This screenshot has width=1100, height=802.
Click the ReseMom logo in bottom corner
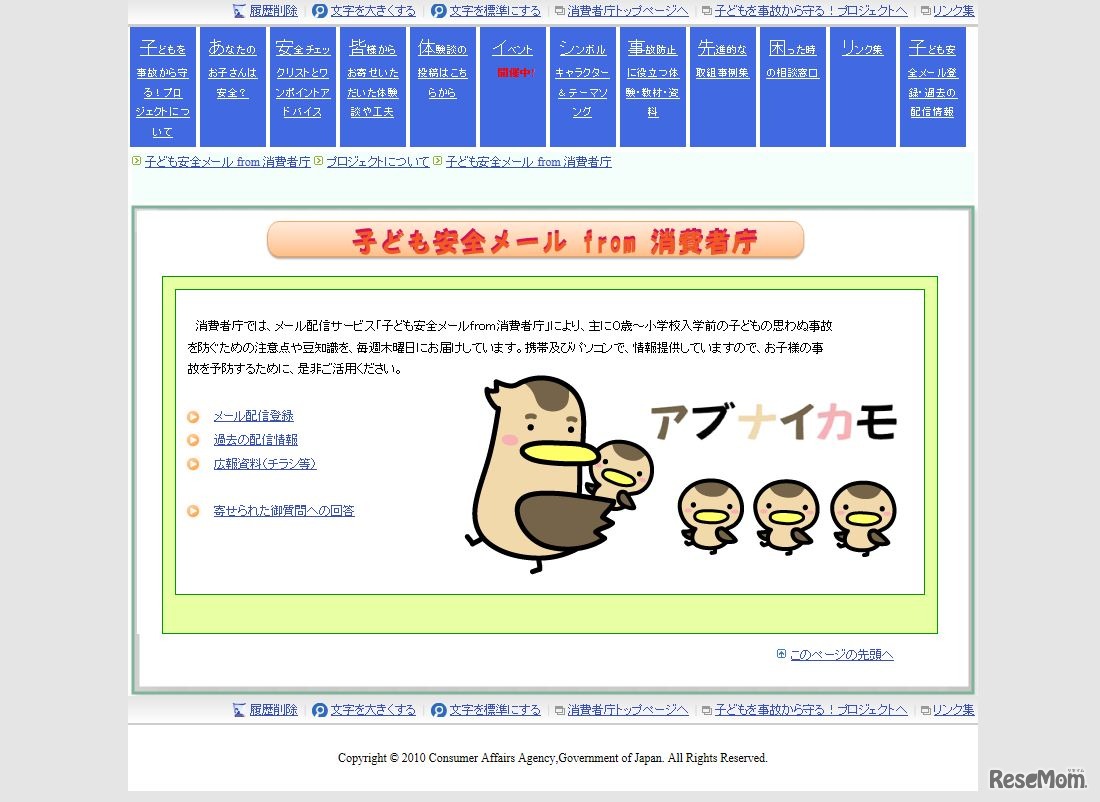point(1037,779)
